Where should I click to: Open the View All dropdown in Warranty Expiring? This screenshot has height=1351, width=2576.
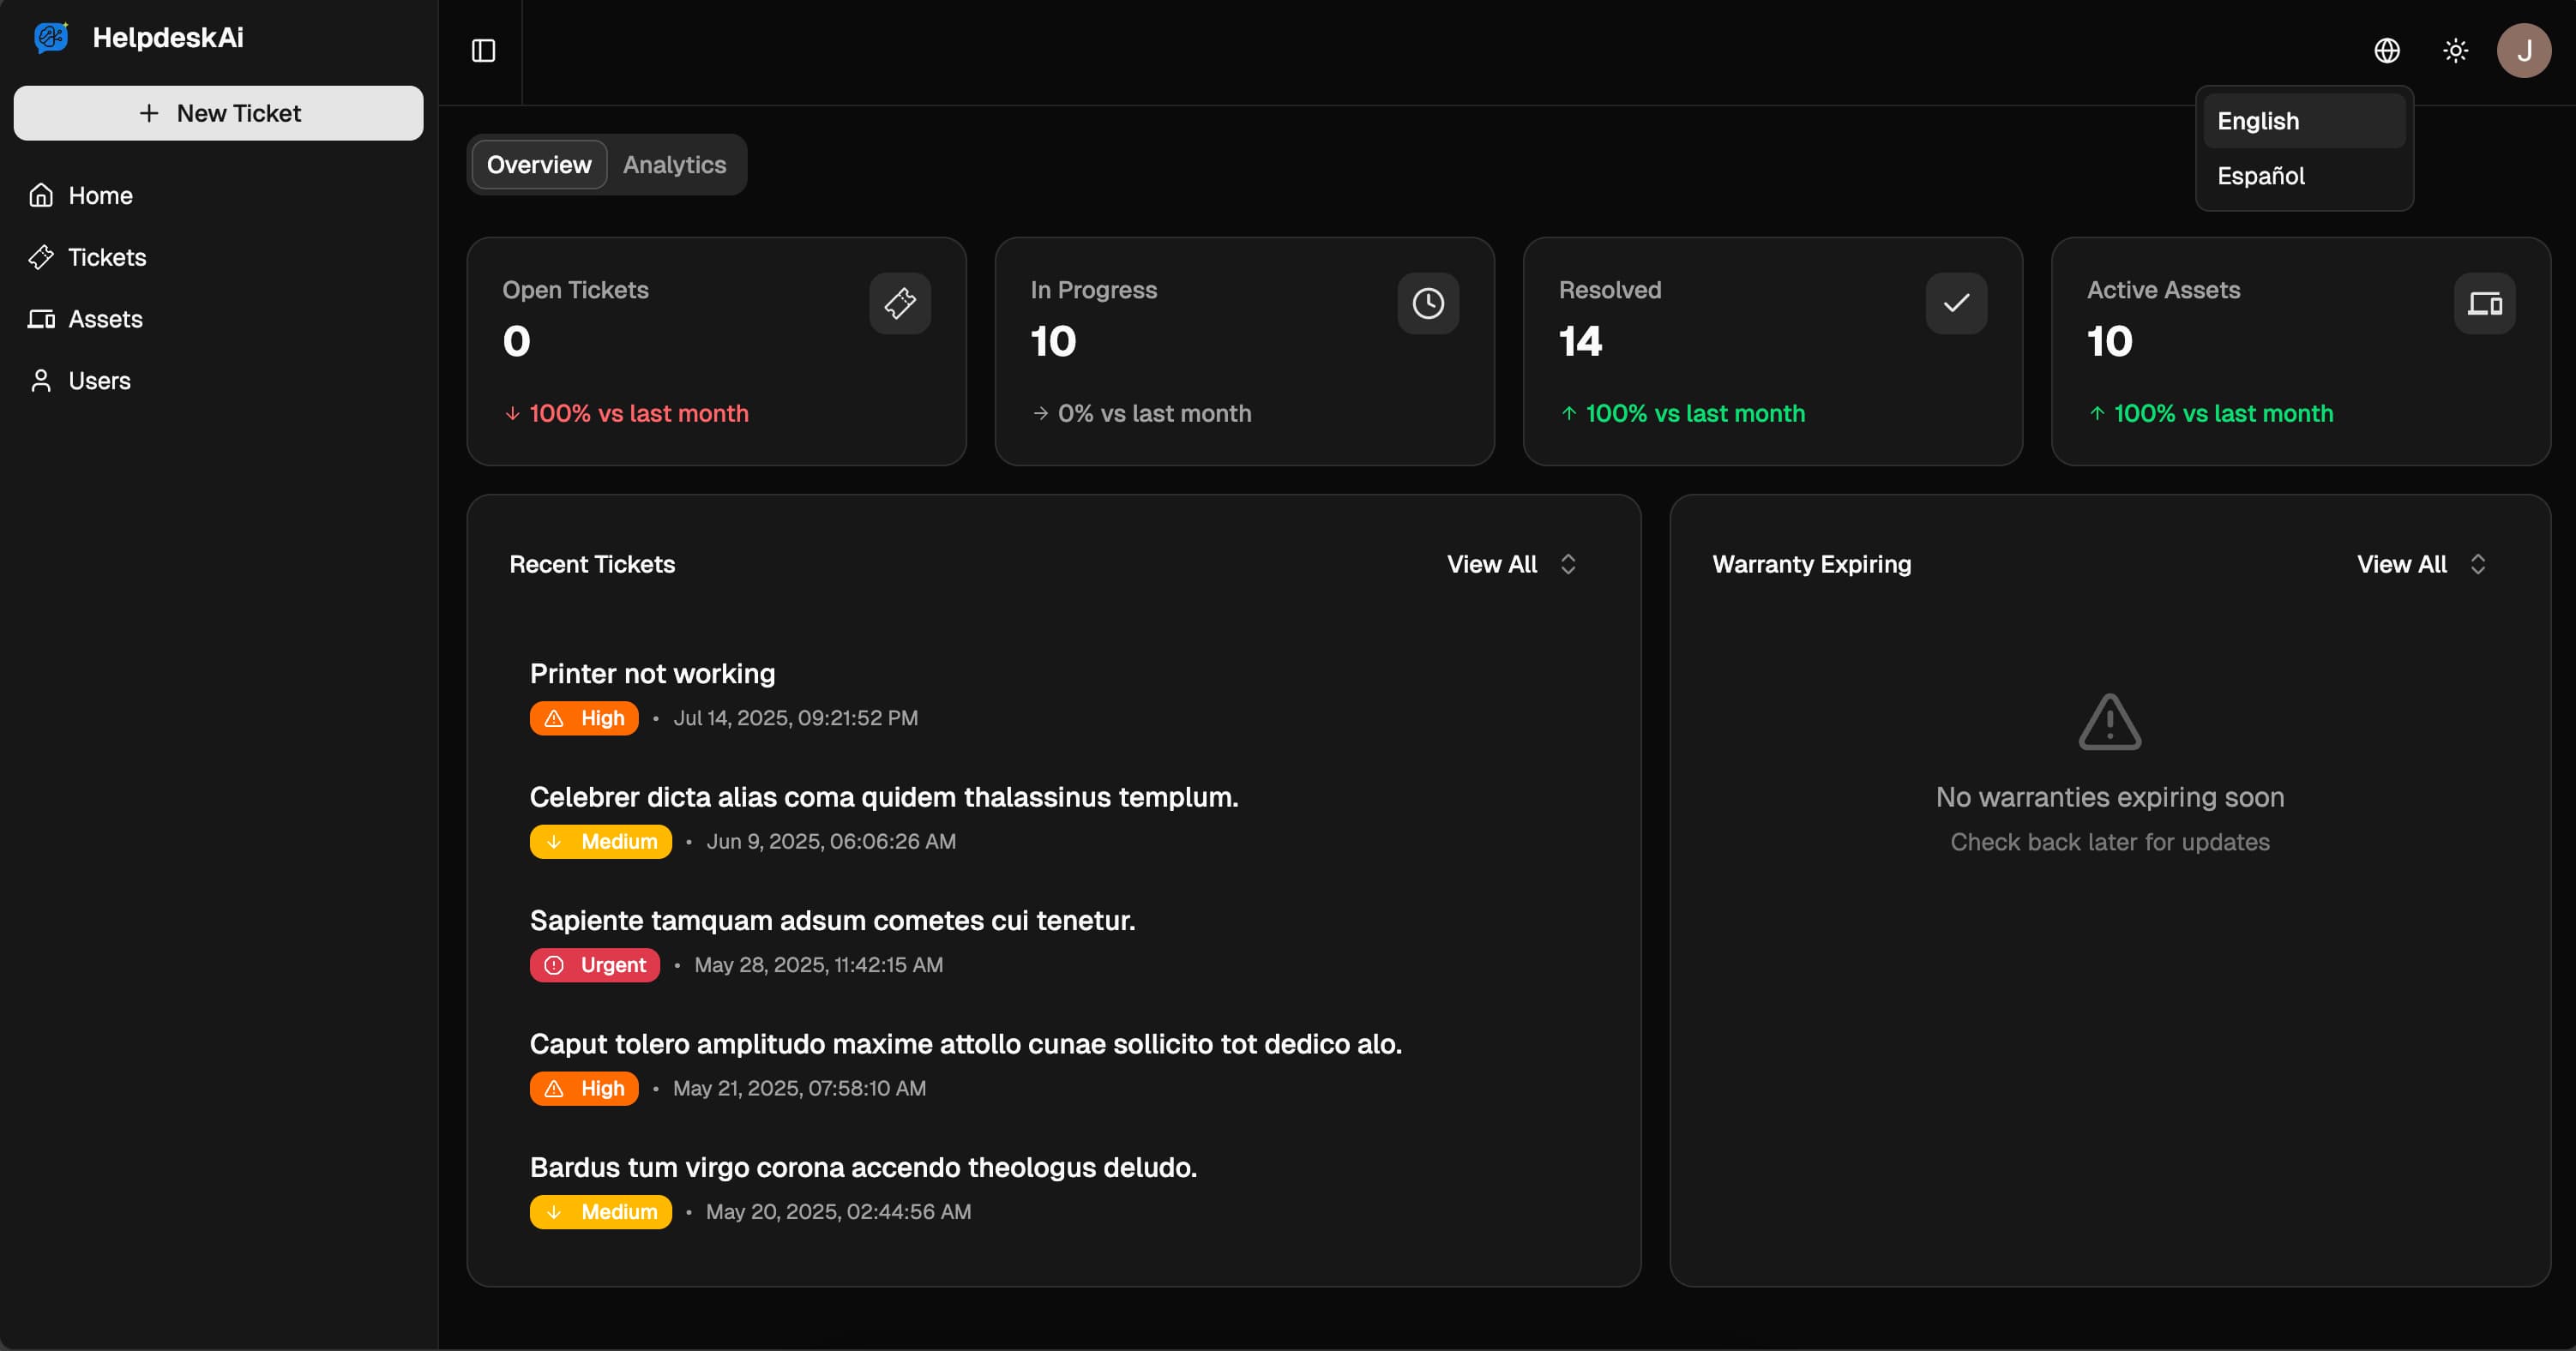[x=2421, y=564]
